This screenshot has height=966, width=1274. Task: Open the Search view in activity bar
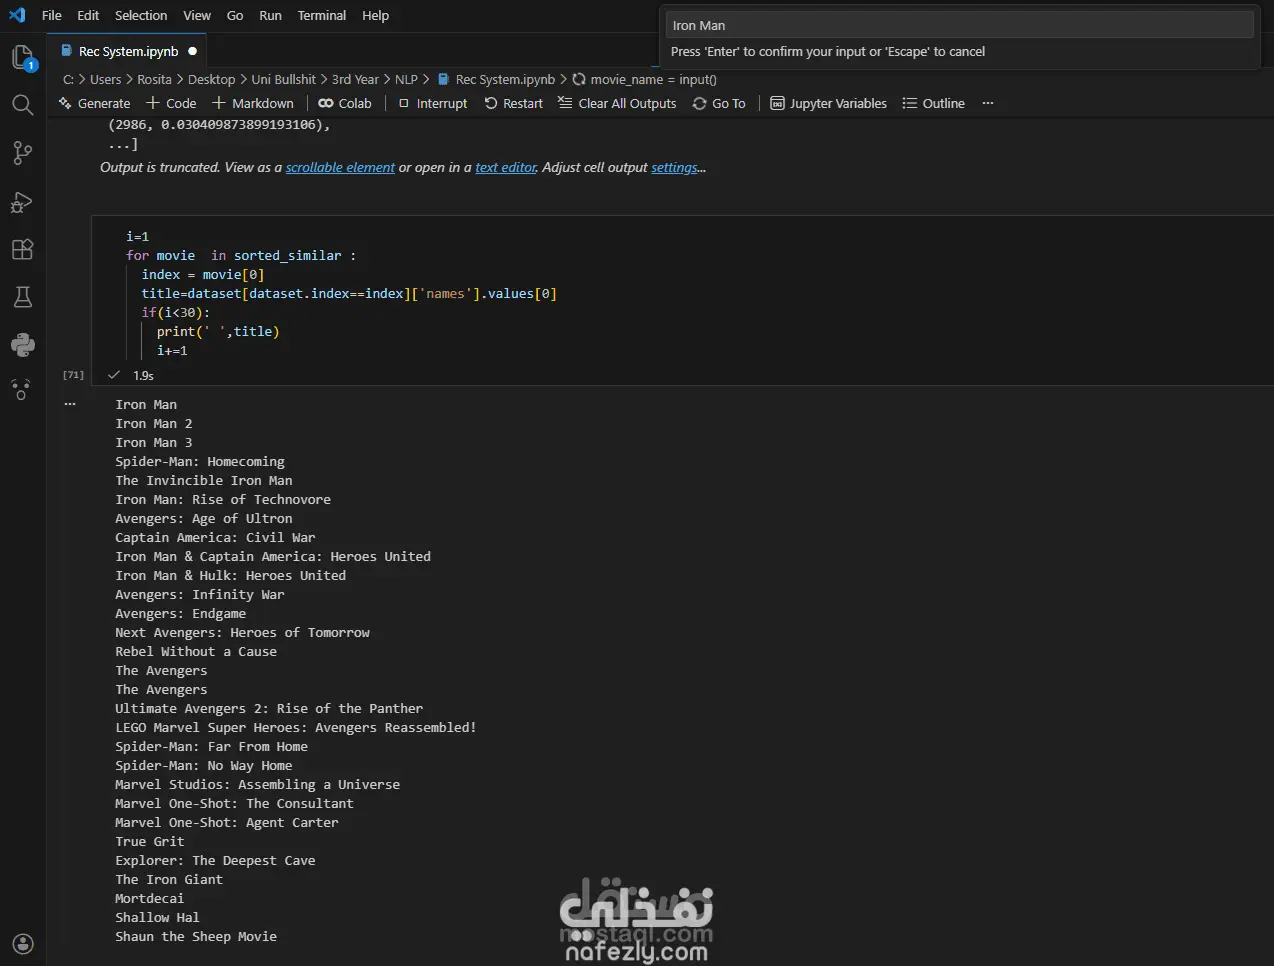tap(22, 105)
